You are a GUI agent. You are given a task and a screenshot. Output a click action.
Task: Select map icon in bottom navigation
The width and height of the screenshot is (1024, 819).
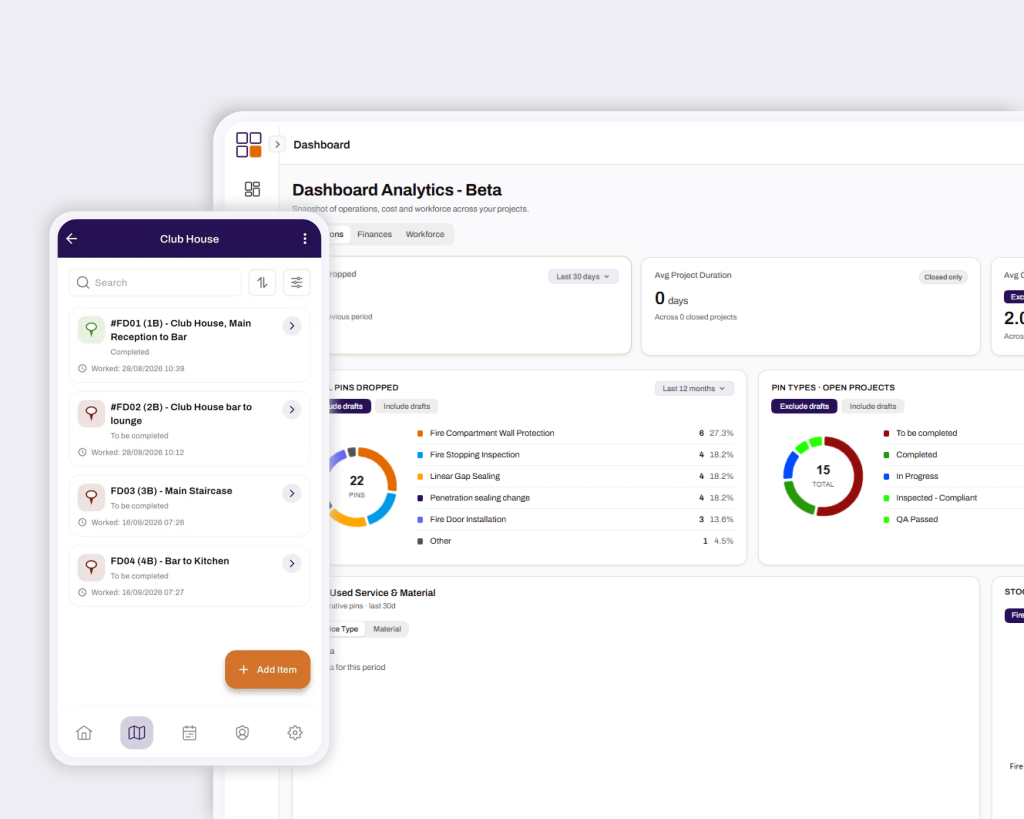(x=136, y=733)
